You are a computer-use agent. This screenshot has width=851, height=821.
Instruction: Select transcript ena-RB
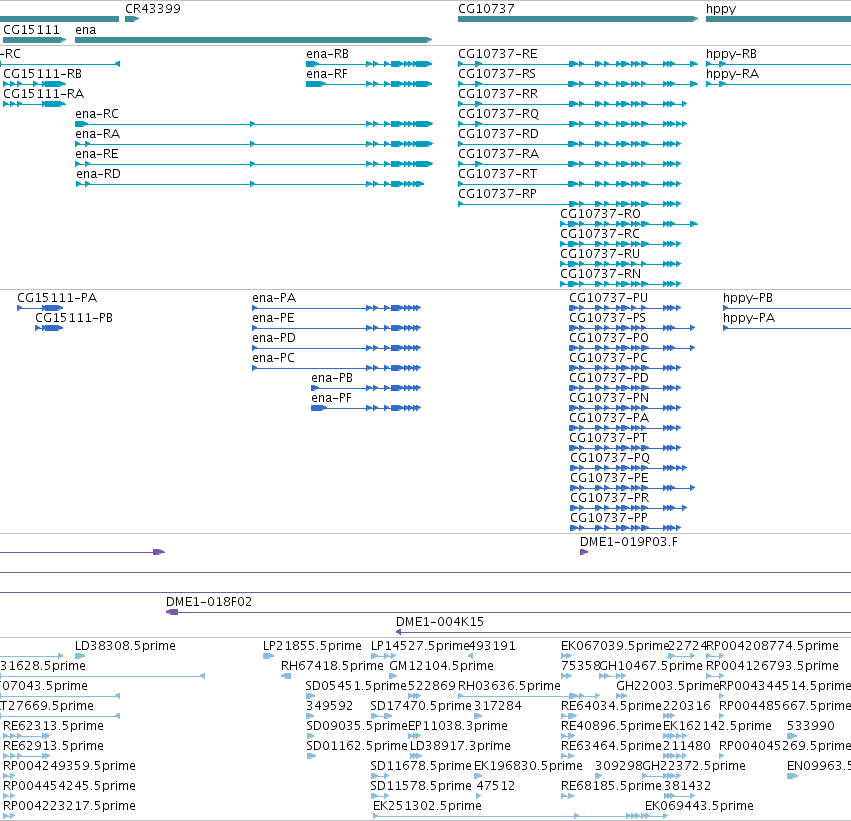[369, 64]
